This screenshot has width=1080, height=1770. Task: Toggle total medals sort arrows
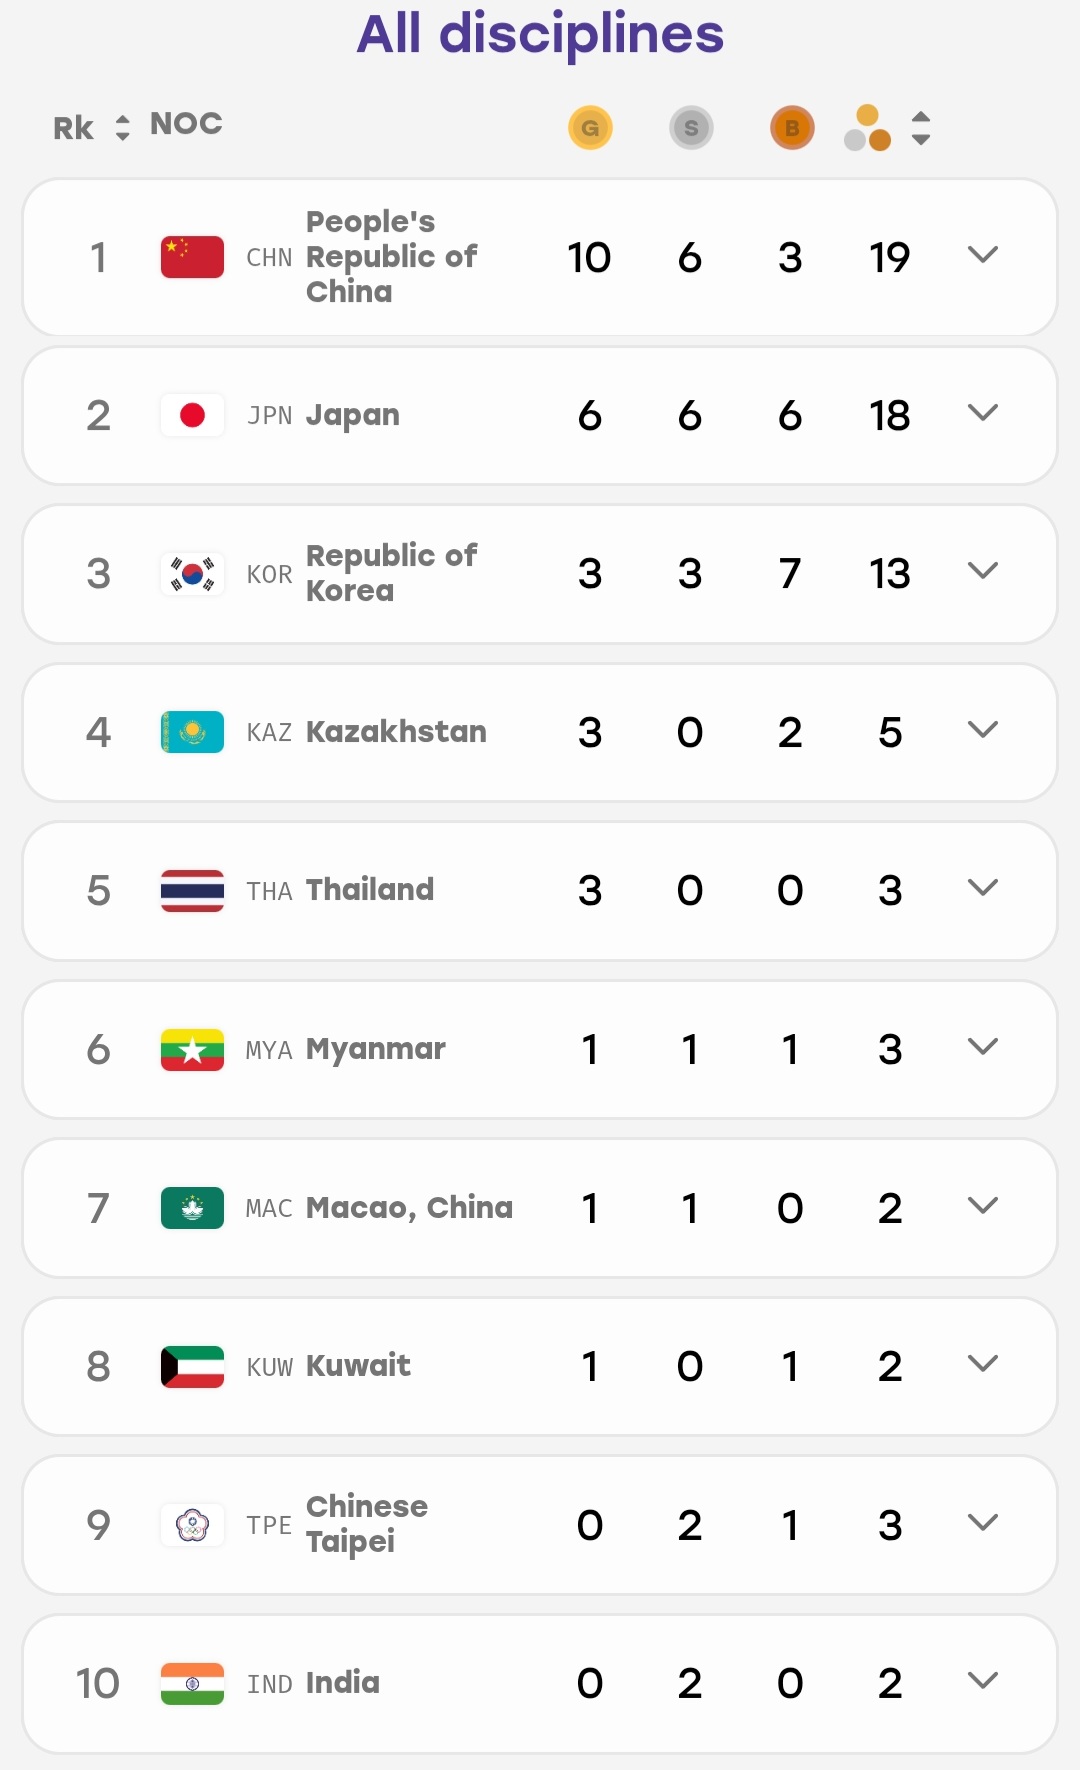pyautogui.click(x=921, y=128)
